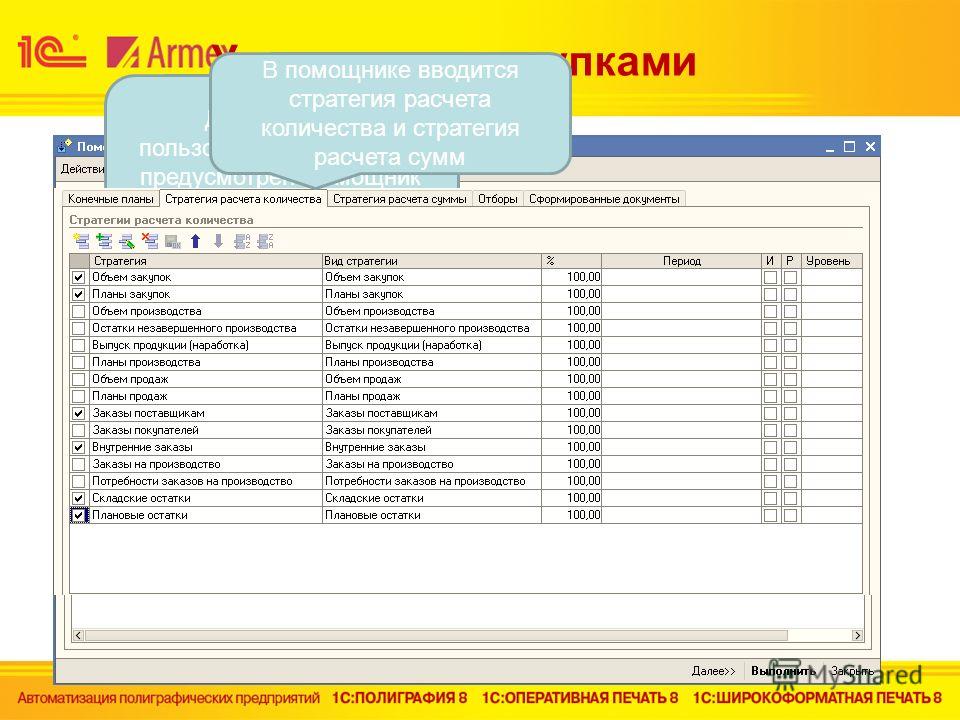The width and height of the screenshot is (960, 720).
Task: Check the Планы продаж strategy checkbox
Action: pos(78,396)
